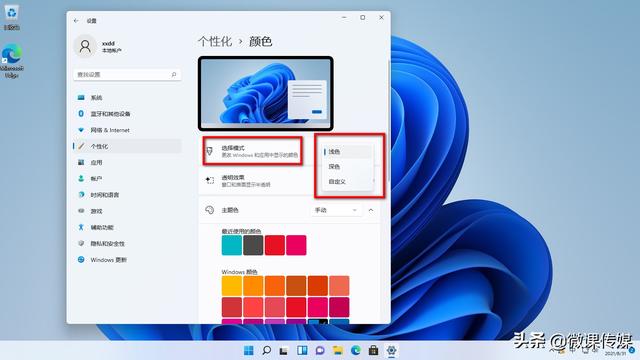
Task: Open the 主题色 手动 dropdown
Action: [x=336, y=210]
